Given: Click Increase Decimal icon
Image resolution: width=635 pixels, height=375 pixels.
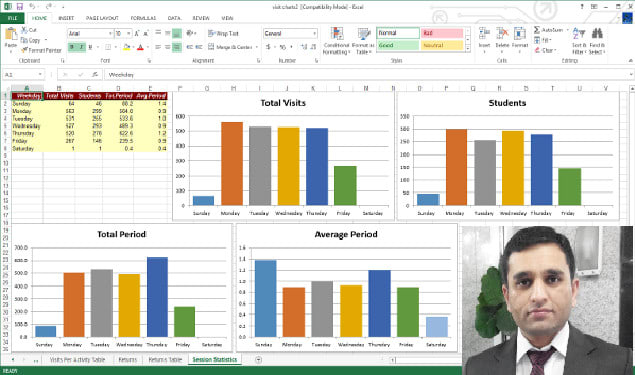Looking at the screenshot, I should [304, 47].
